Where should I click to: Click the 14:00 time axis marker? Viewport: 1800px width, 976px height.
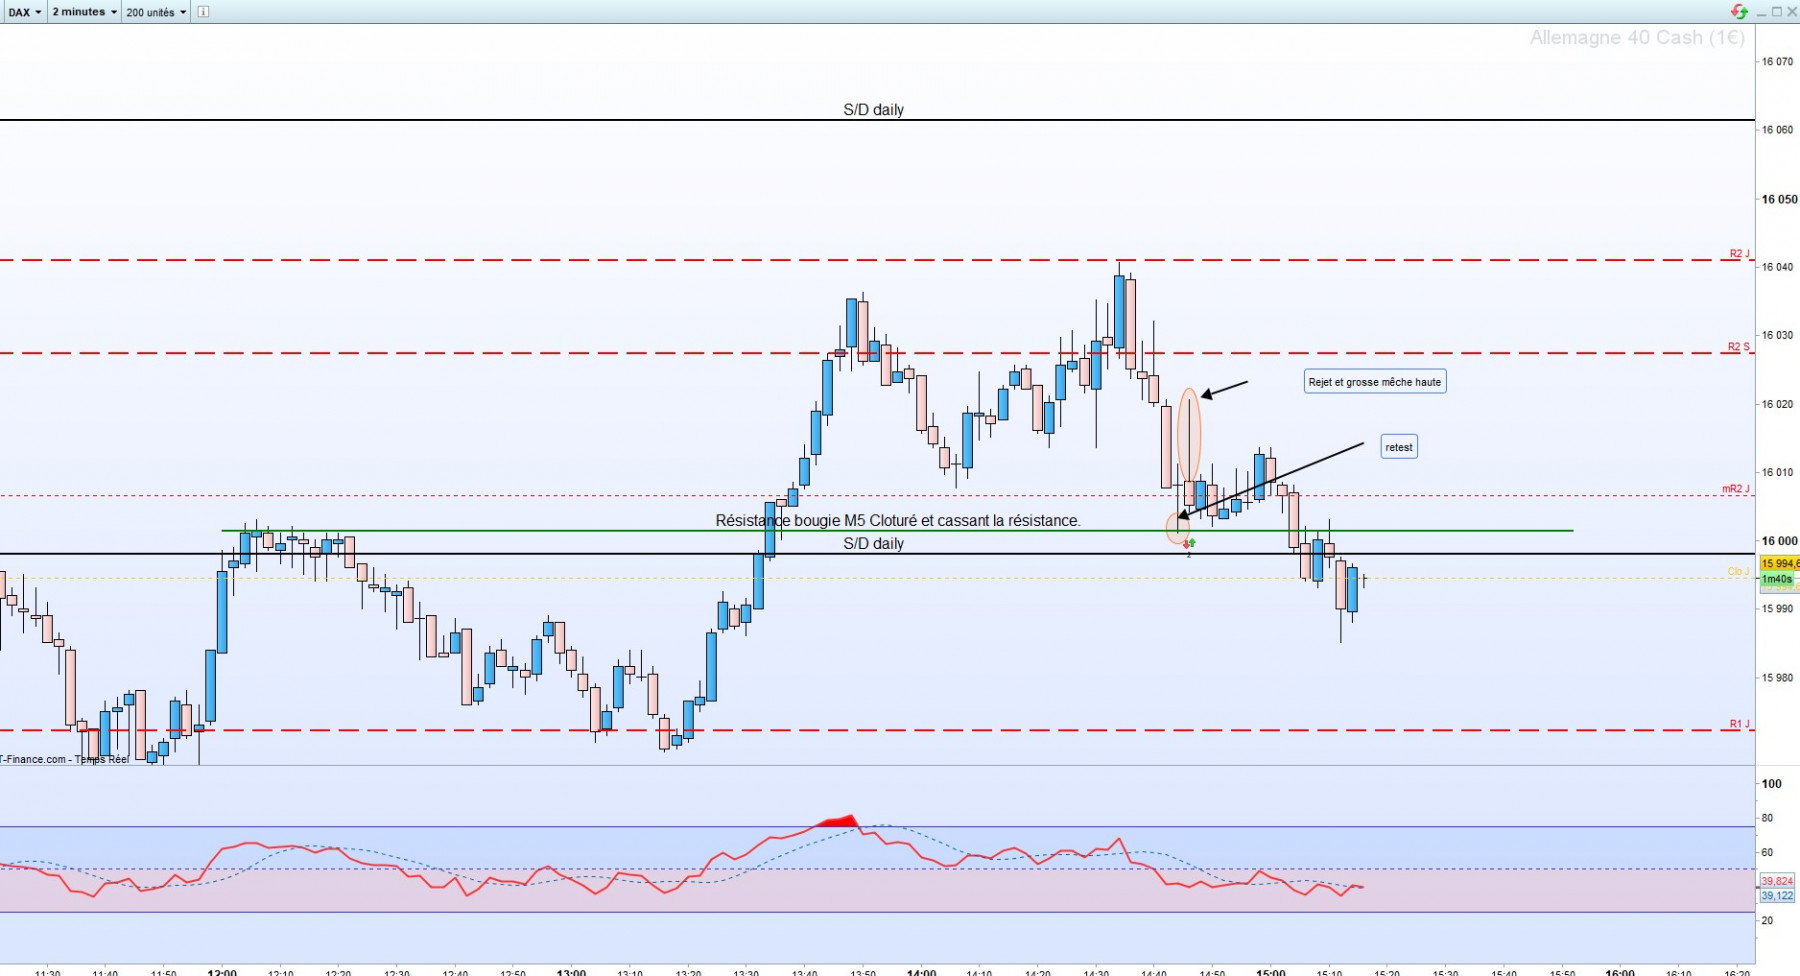click(x=921, y=971)
